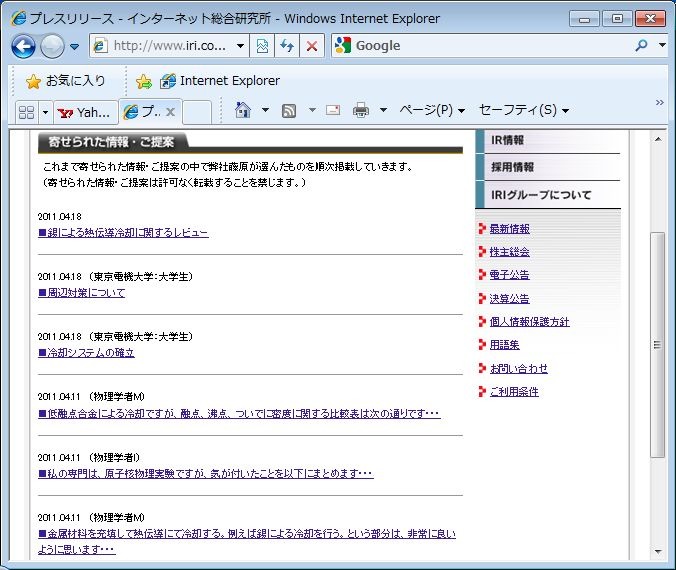Open 銀による熱伝導冷却に関するレビュー link
Screen dimensions: 676x570
tap(123, 233)
